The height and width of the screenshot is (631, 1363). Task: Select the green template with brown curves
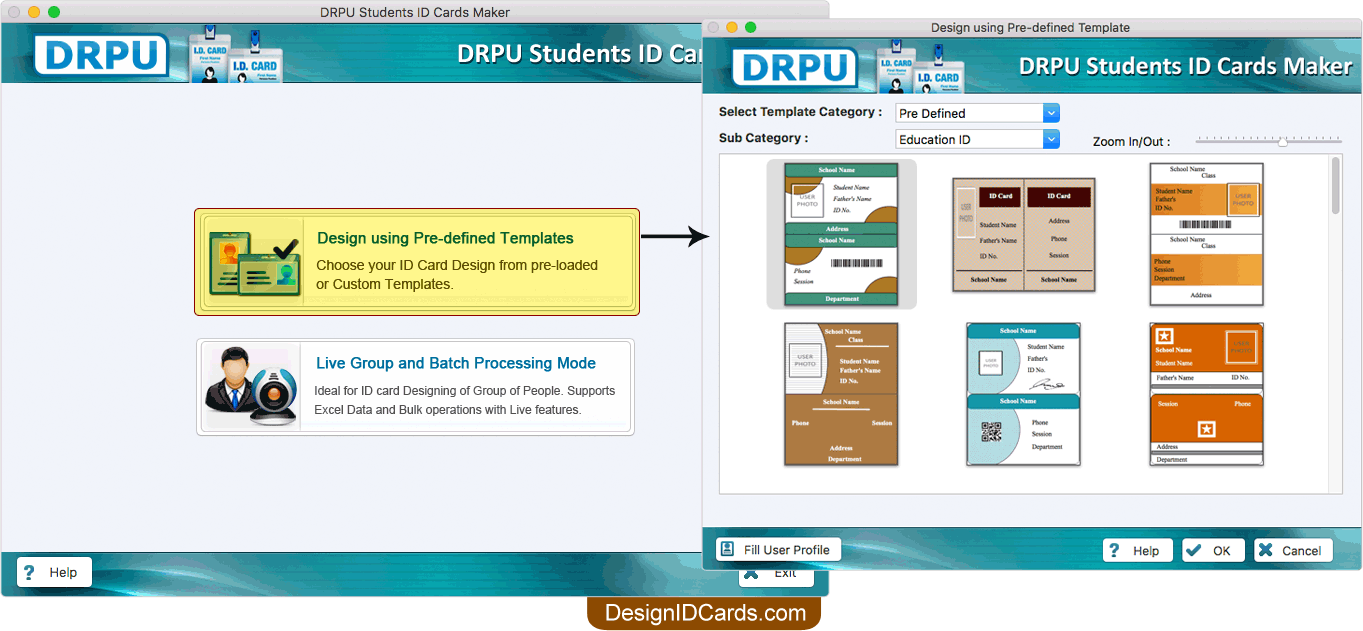pos(841,234)
